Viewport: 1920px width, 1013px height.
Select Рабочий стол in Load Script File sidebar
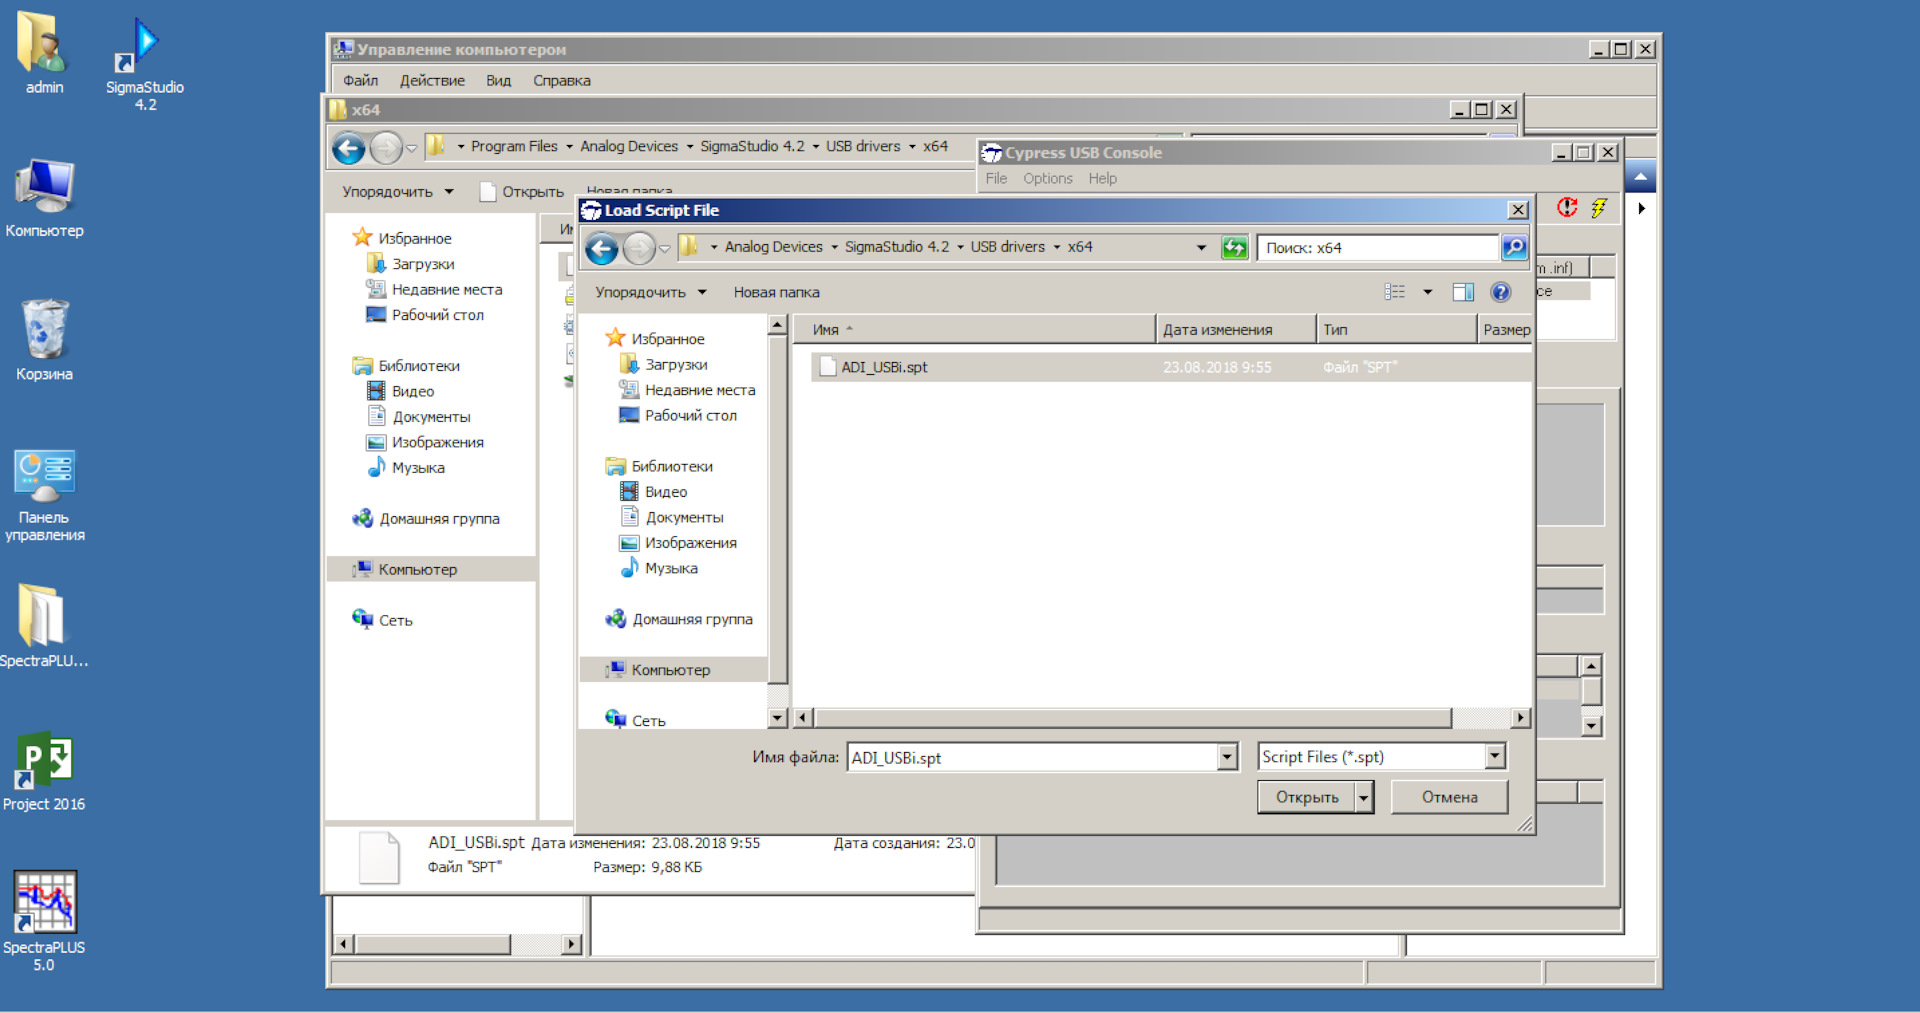[690, 415]
